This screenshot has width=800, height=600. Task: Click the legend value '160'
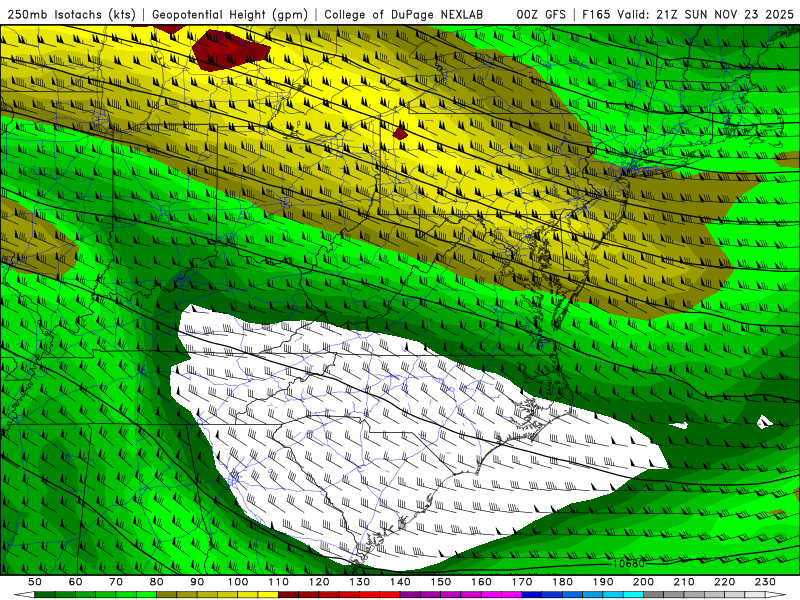tap(481, 582)
